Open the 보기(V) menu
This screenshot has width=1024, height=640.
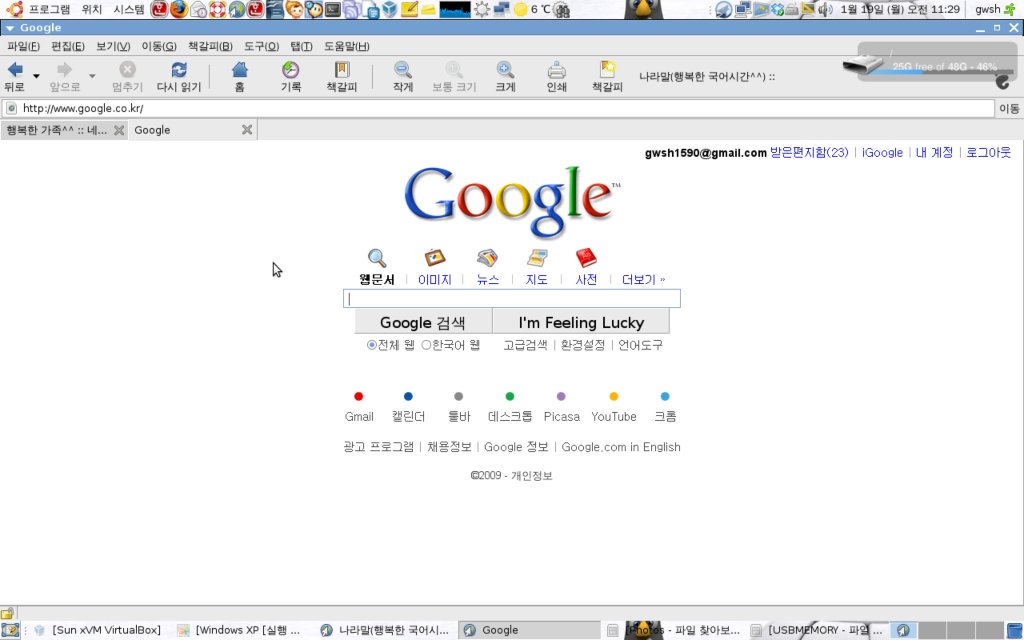pyautogui.click(x=113, y=46)
